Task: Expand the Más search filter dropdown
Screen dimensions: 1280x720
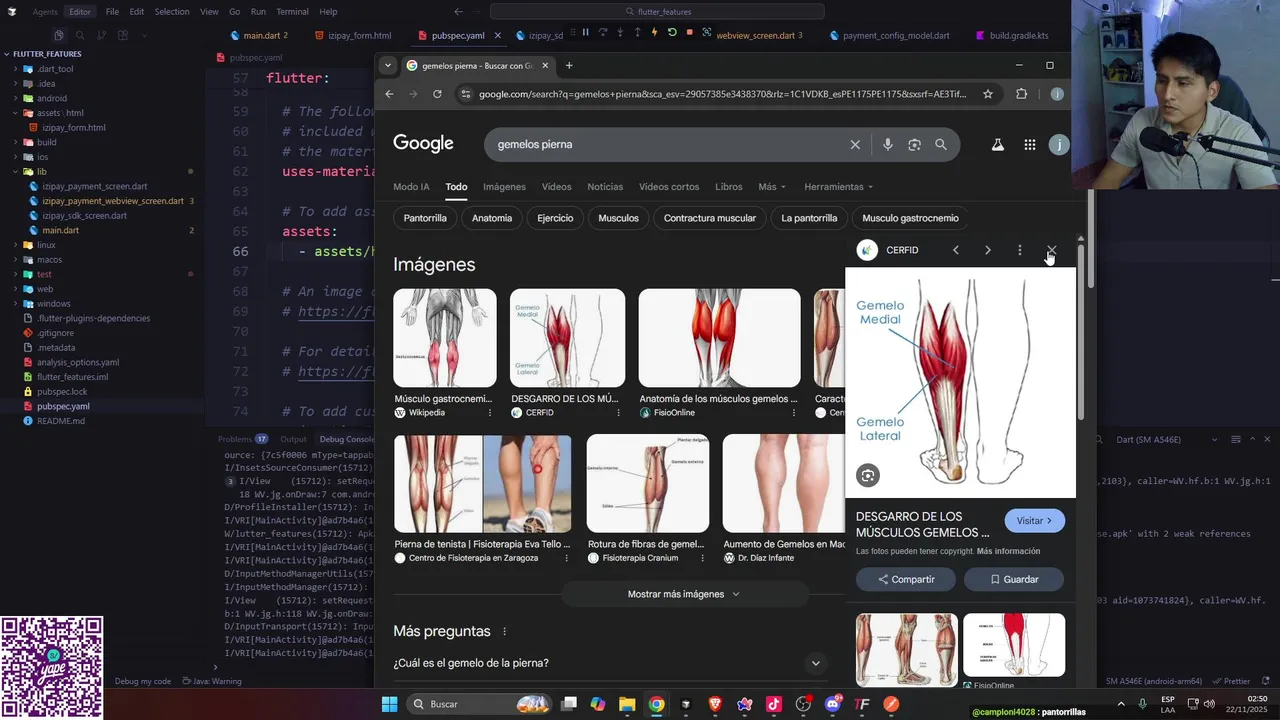Action: pyautogui.click(x=772, y=187)
